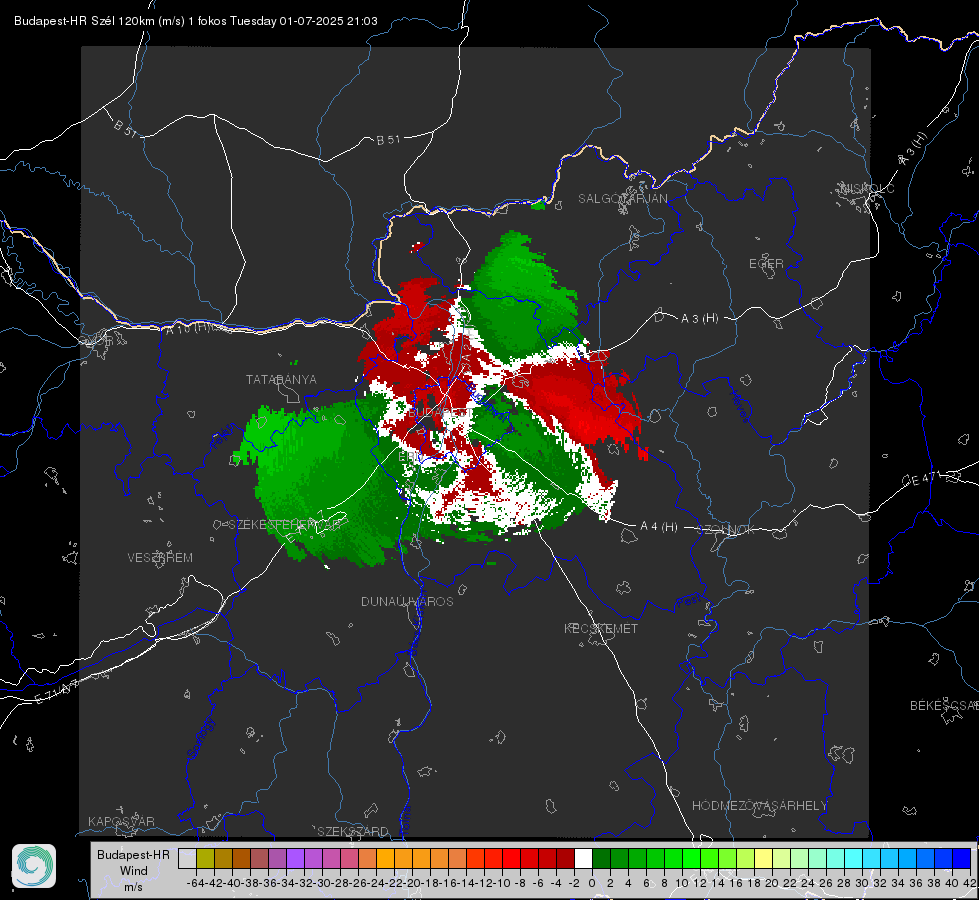Click the 42 legend tick value
The height and width of the screenshot is (900, 979).
pyautogui.click(x=970, y=883)
